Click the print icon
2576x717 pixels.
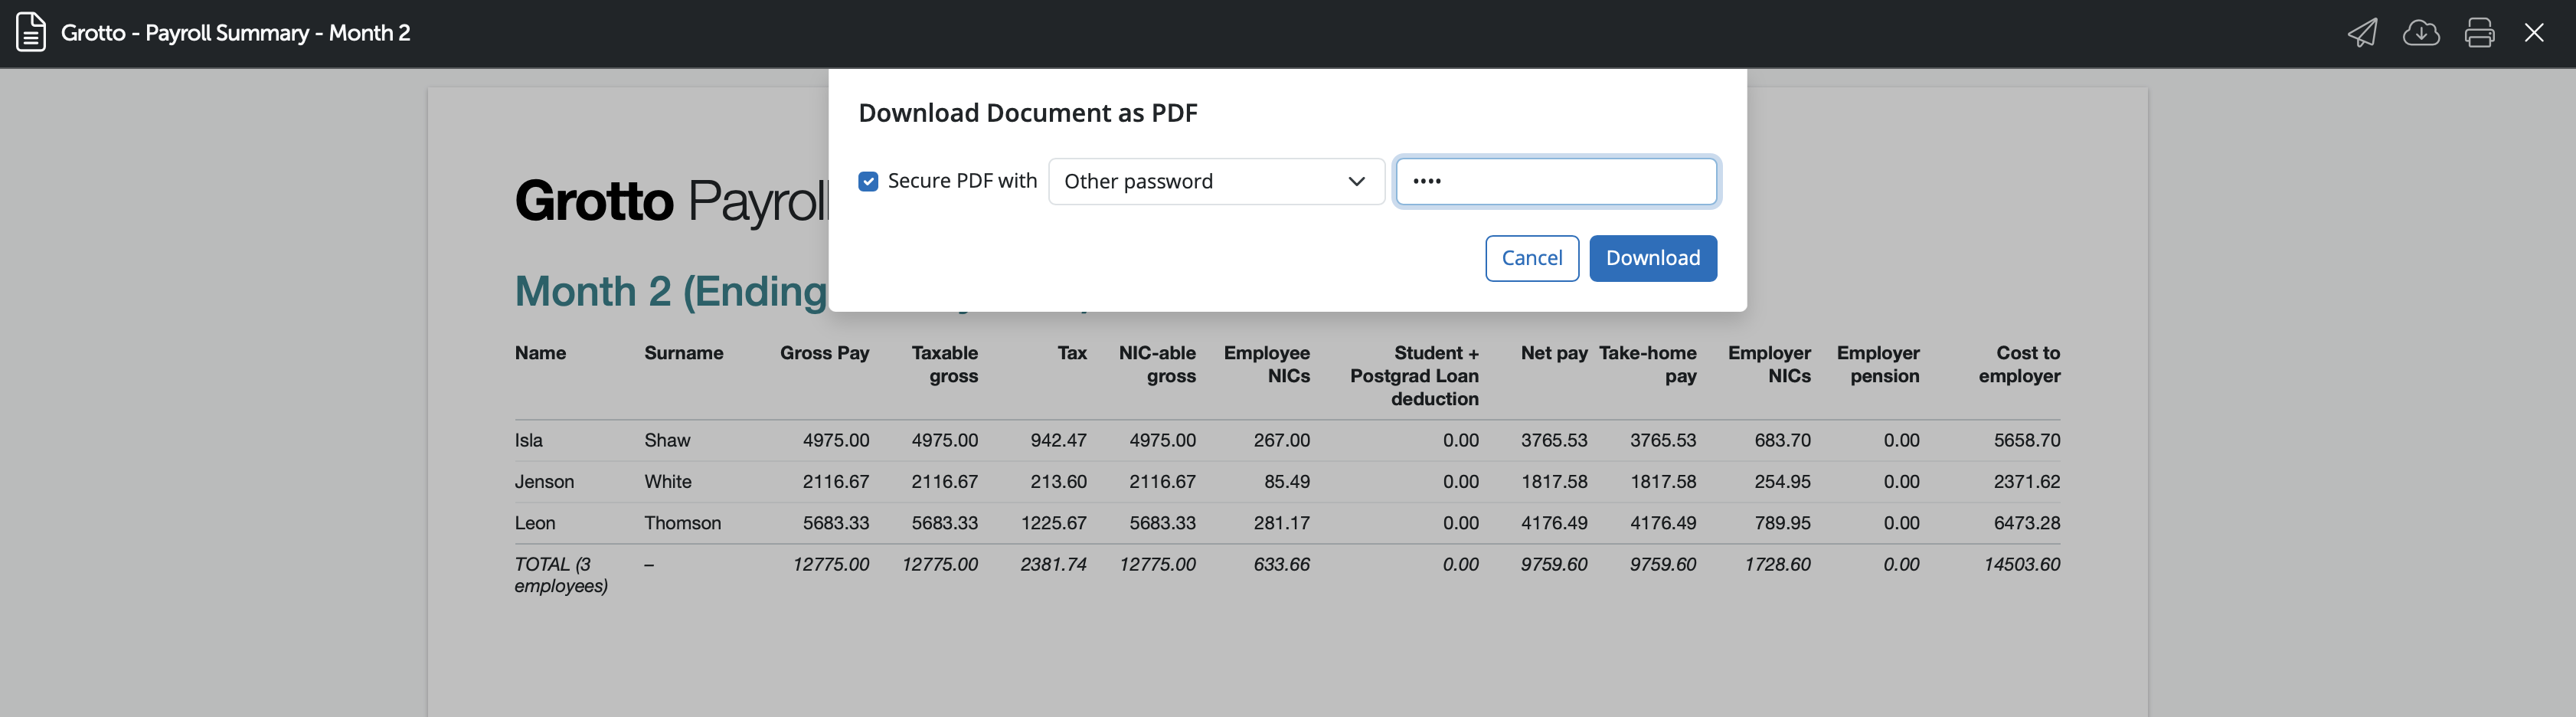click(x=2479, y=32)
